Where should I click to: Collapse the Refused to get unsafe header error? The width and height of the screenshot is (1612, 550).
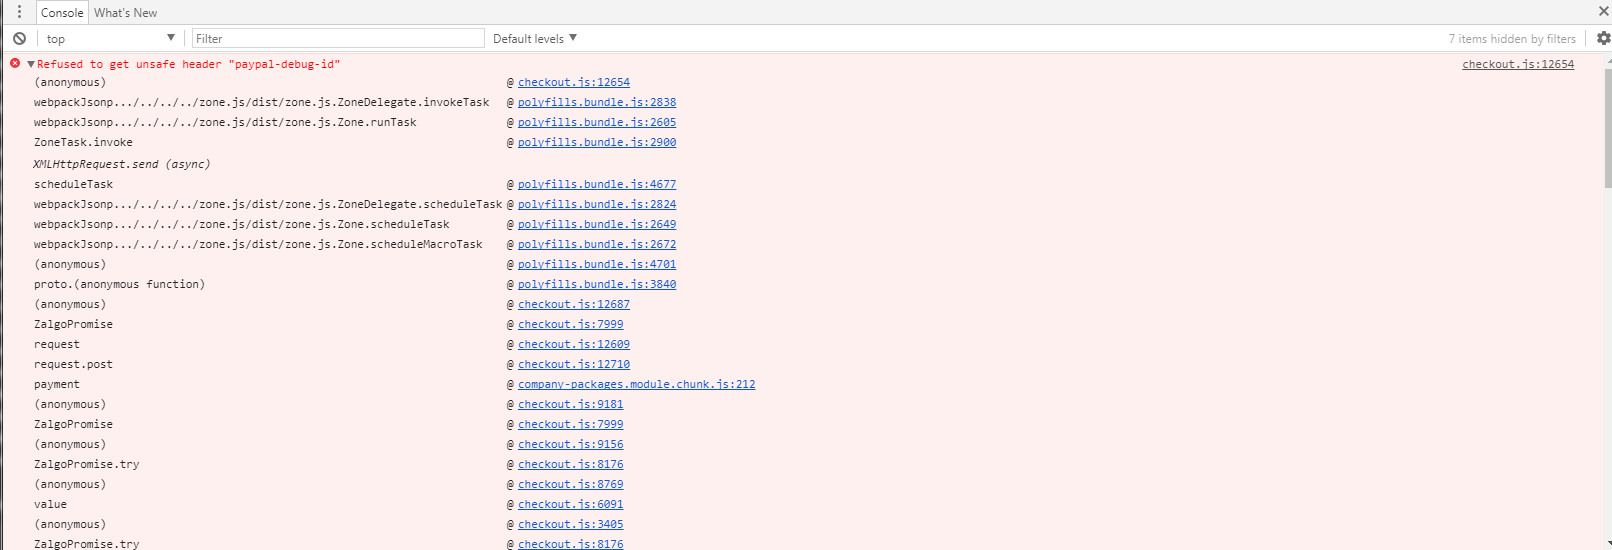coord(31,64)
